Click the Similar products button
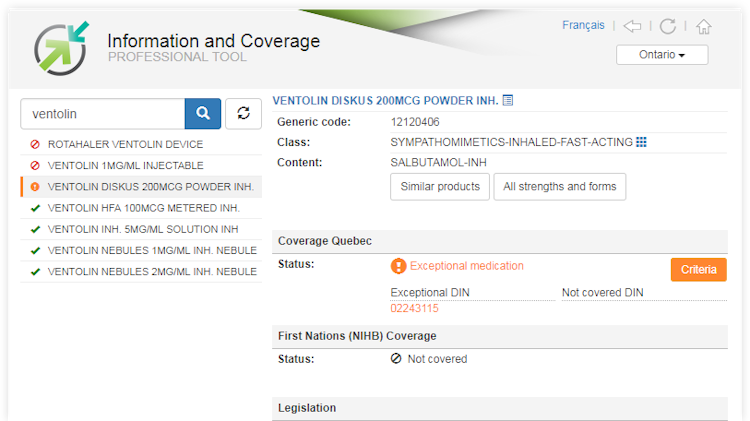The image size is (750, 421). (x=440, y=187)
